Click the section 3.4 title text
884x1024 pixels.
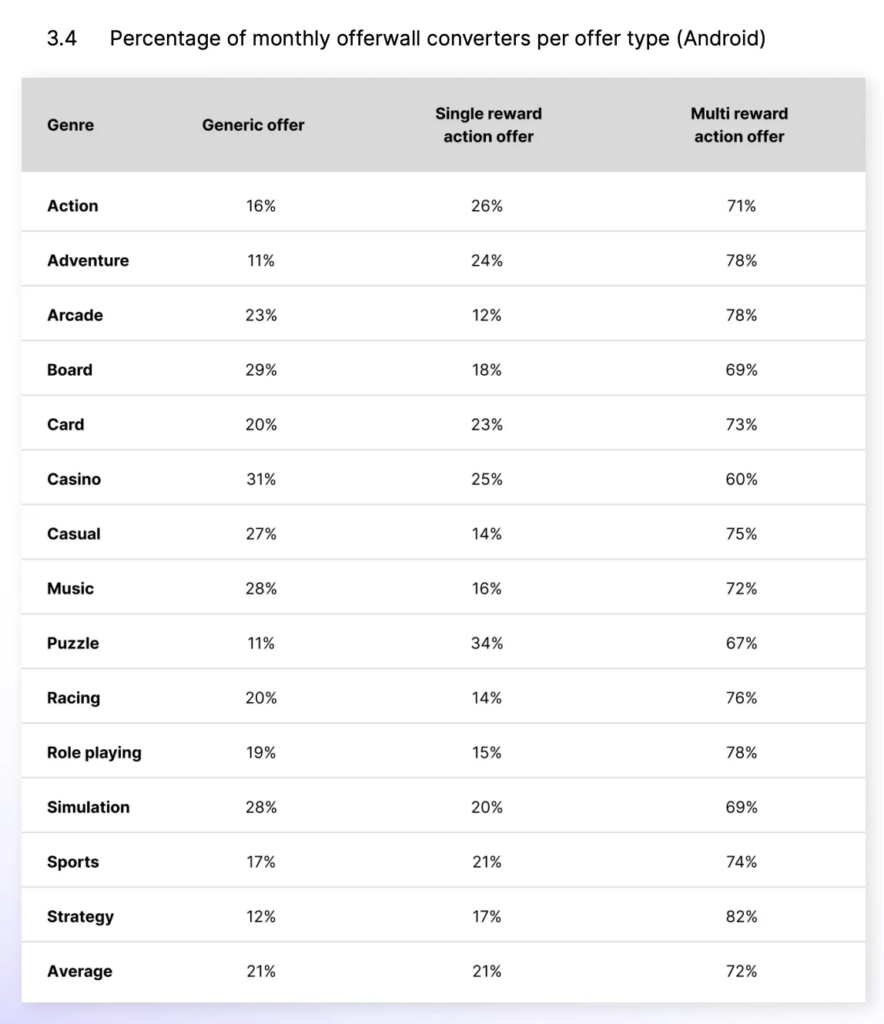tap(437, 40)
